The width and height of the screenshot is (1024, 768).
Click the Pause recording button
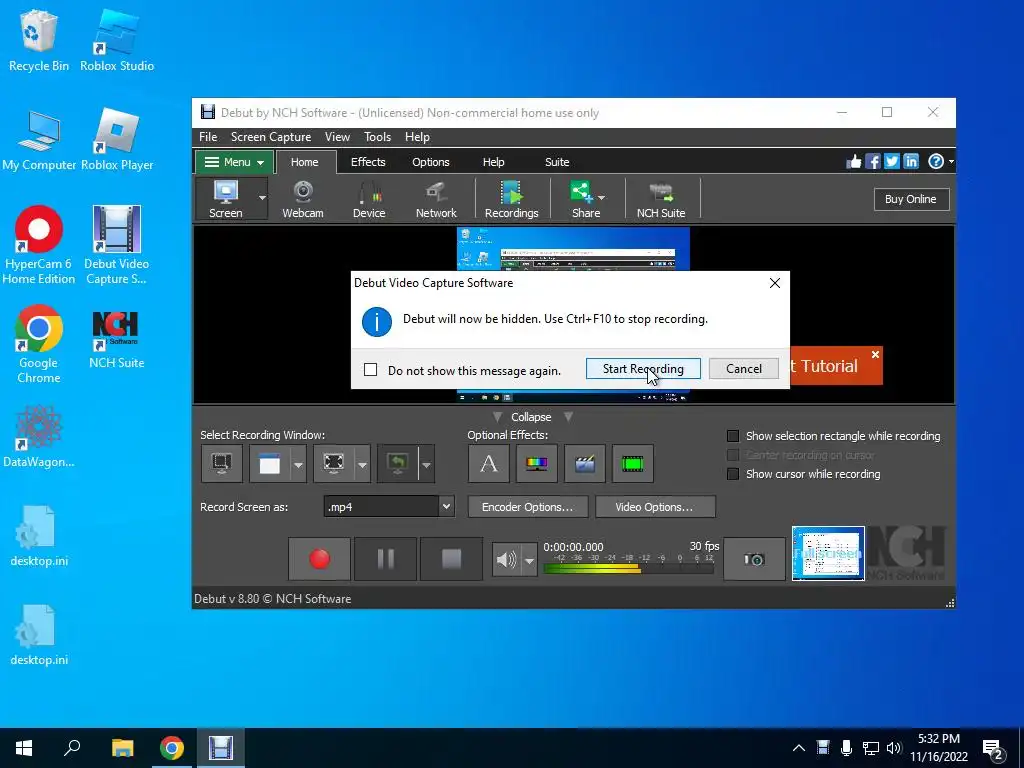(385, 559)
